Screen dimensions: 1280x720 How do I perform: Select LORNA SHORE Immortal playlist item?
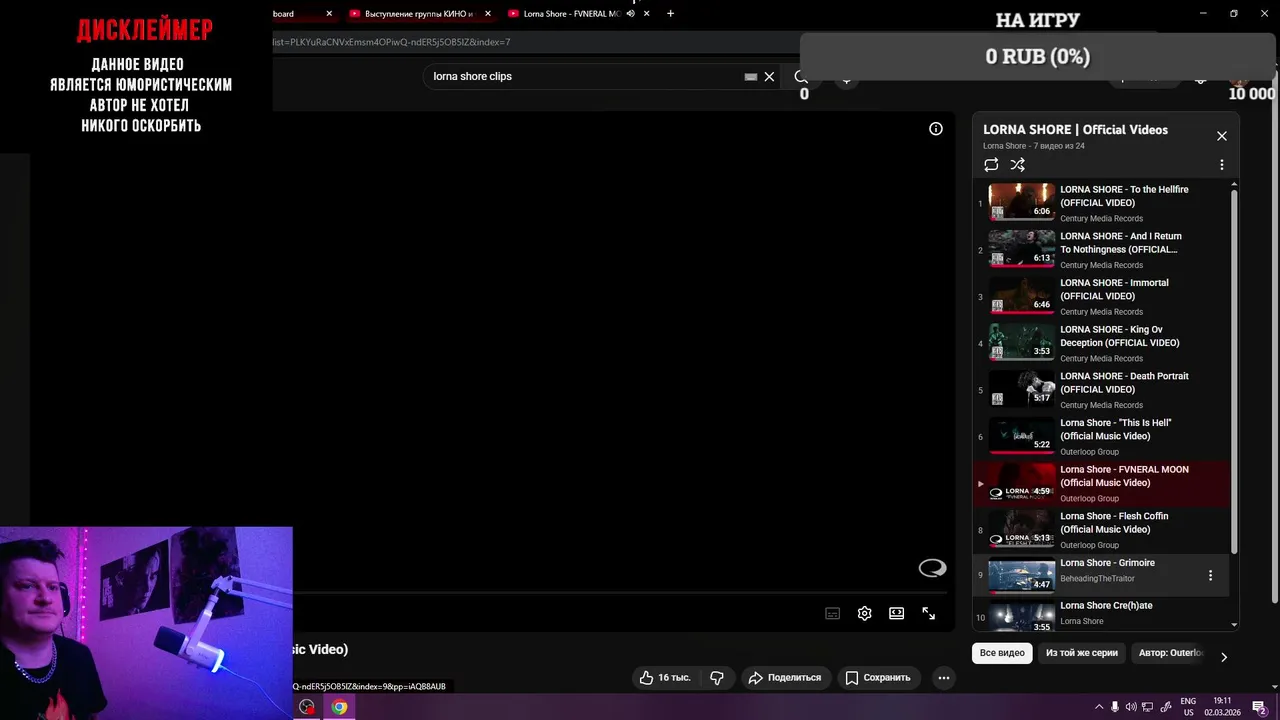pos(1102,297)
